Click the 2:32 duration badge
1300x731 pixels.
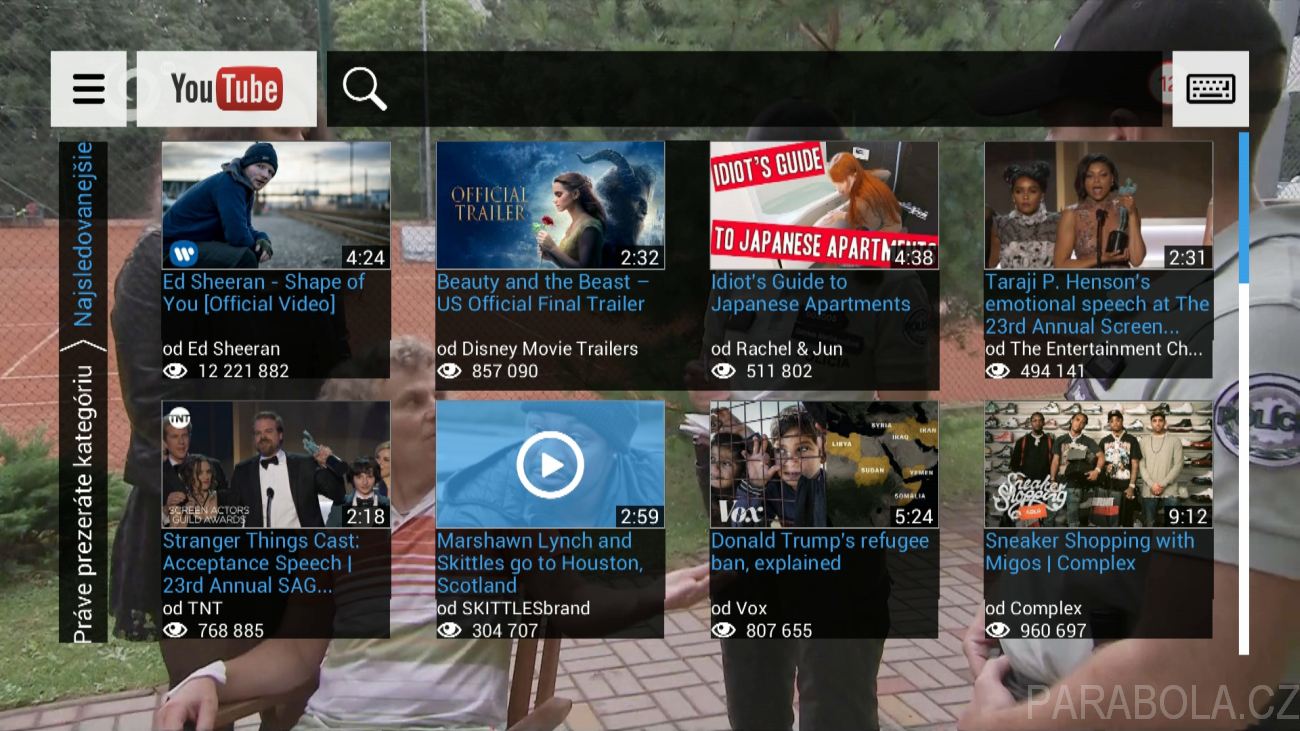coord(639,257)
